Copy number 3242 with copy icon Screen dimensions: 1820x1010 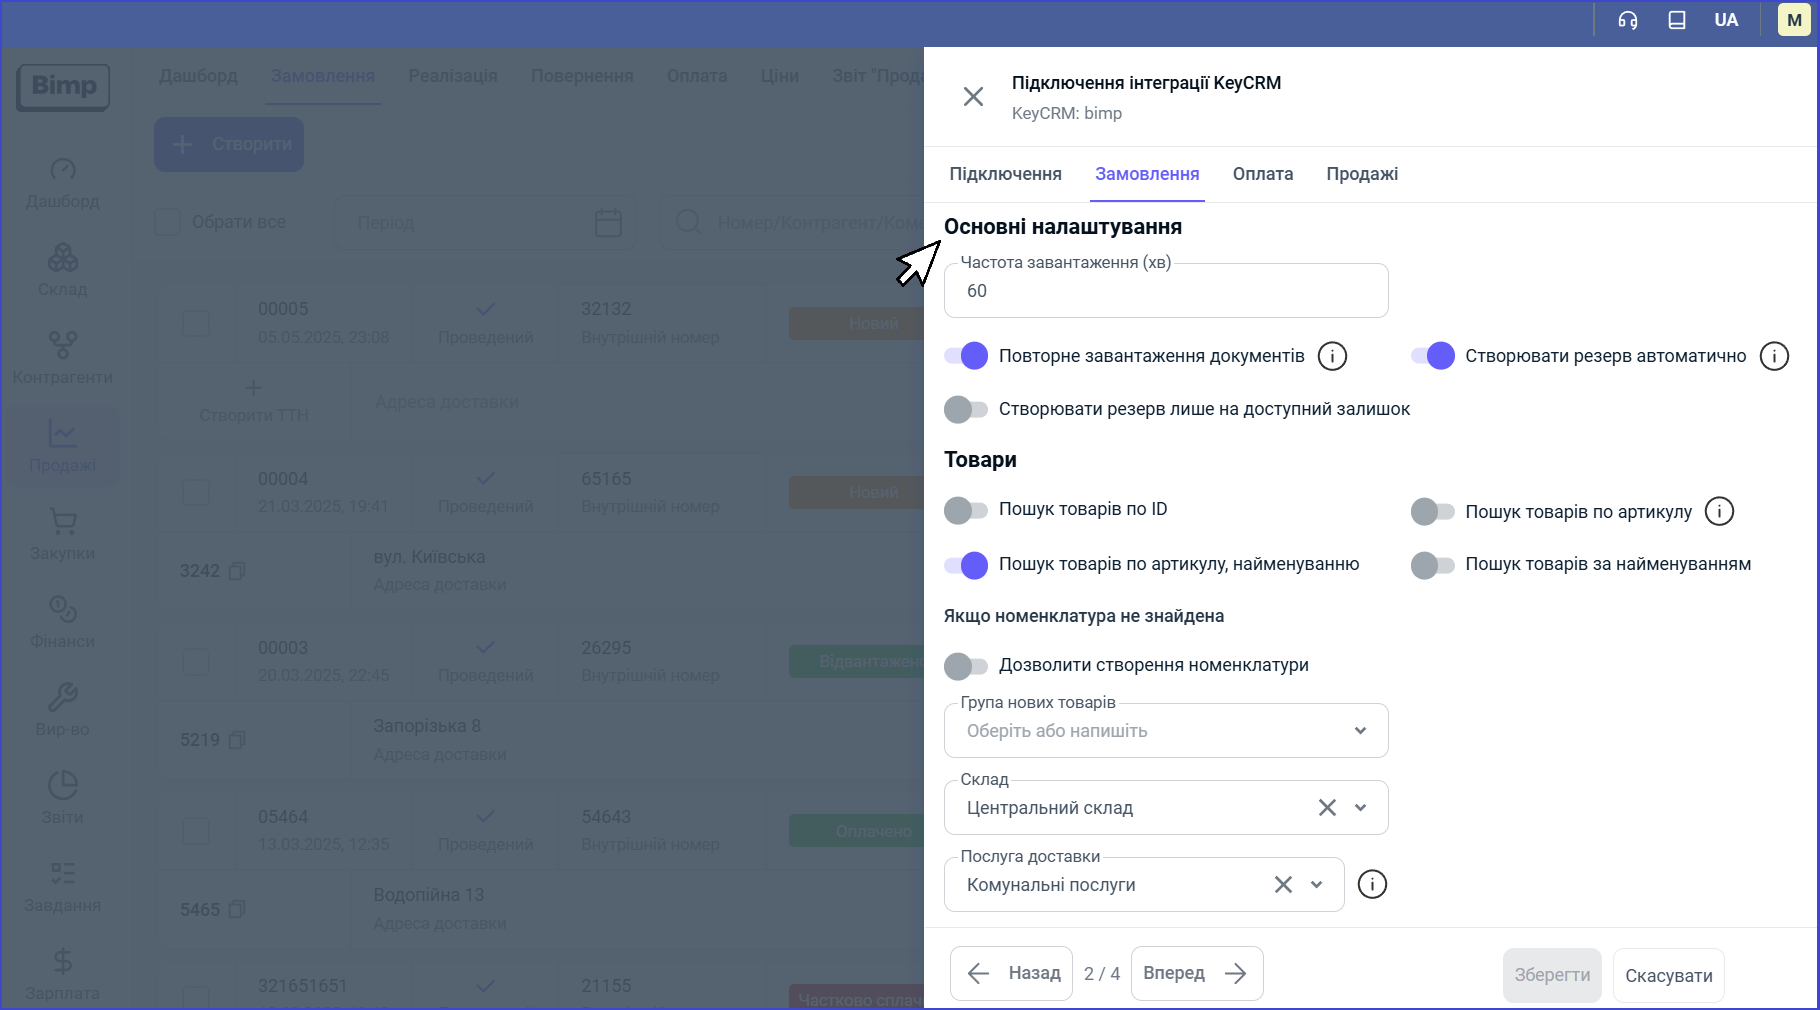(237, 571)
